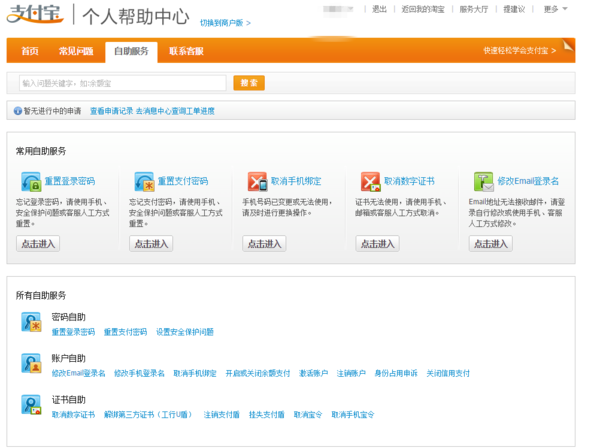This screenshot has width=600, height=448.
Task: Click the 提建议 link
Action: click(514, 9)
